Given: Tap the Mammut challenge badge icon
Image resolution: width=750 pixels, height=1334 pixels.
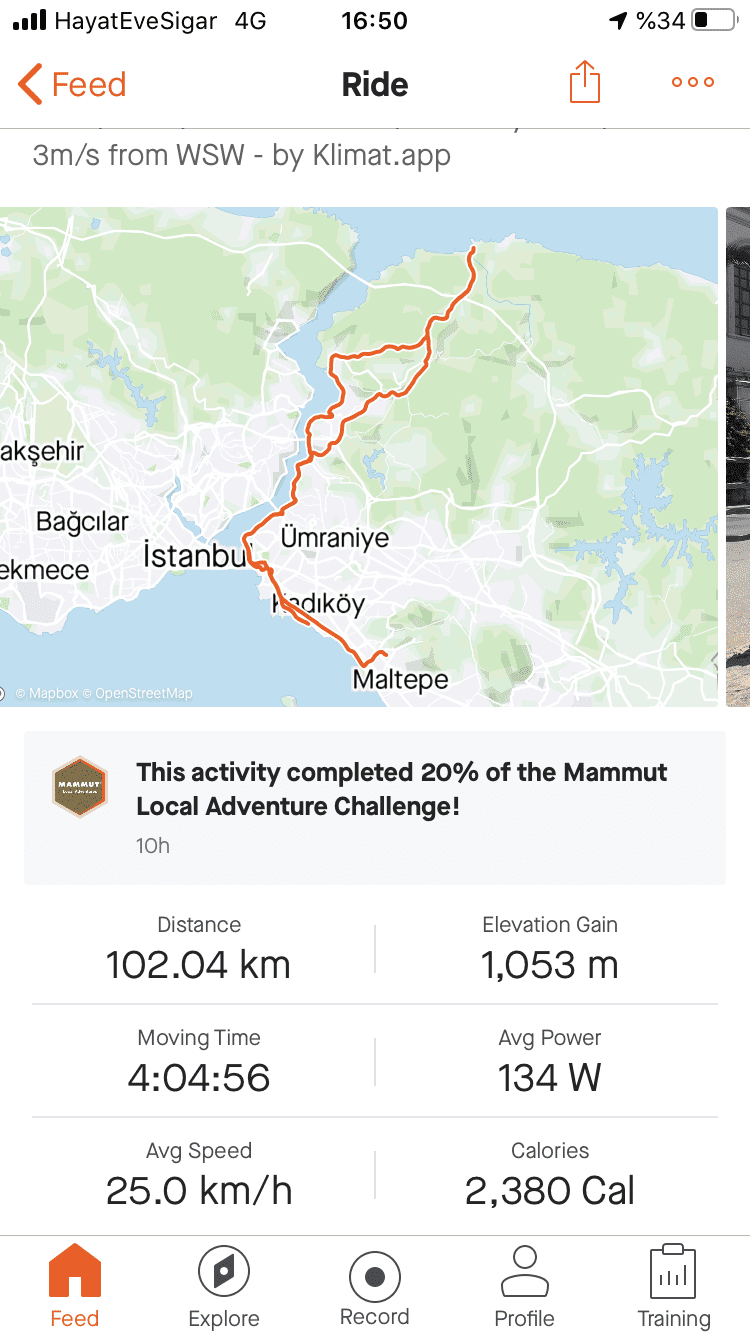Looking at the screenshot, I should (x=80, y=787).
